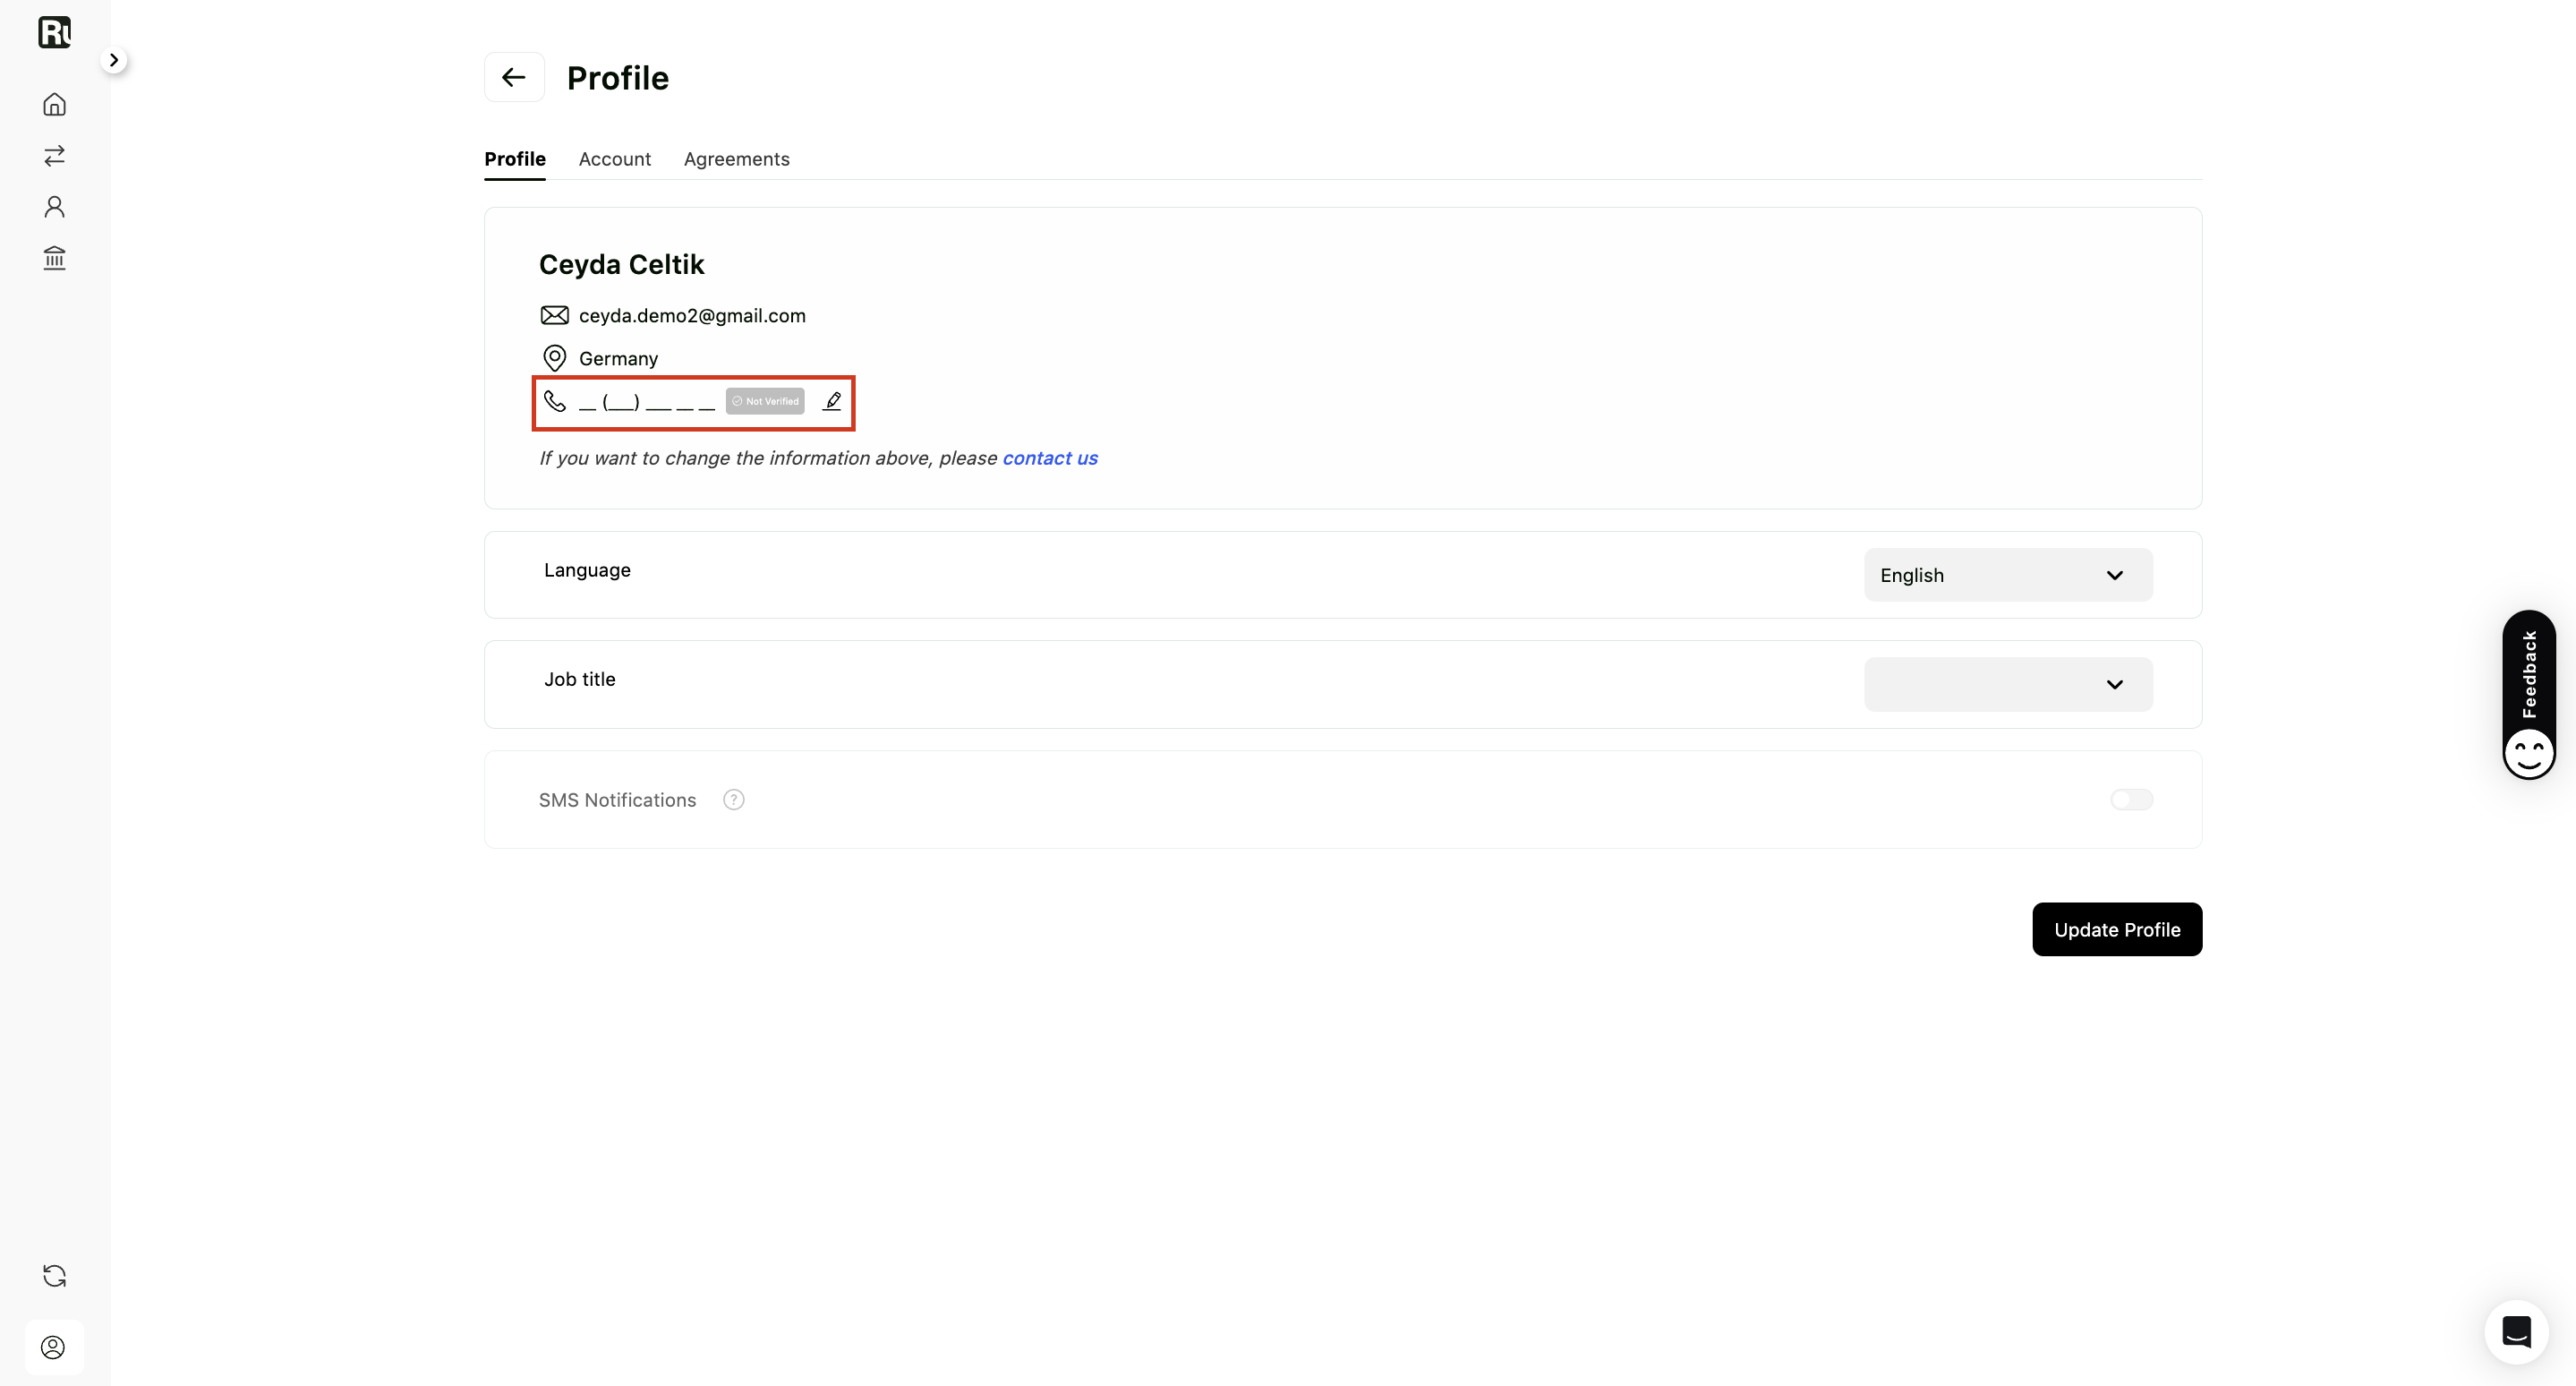Switch to the Agreements tab
This screenshot has width=2576, height=1386.
tap(736, 159)
